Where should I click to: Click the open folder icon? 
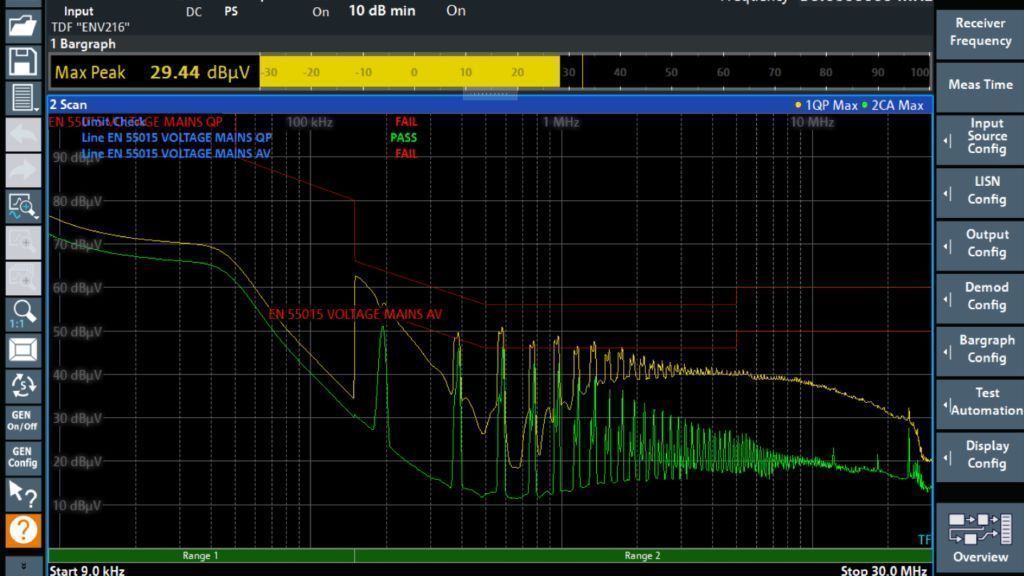[x=22, y=25]
